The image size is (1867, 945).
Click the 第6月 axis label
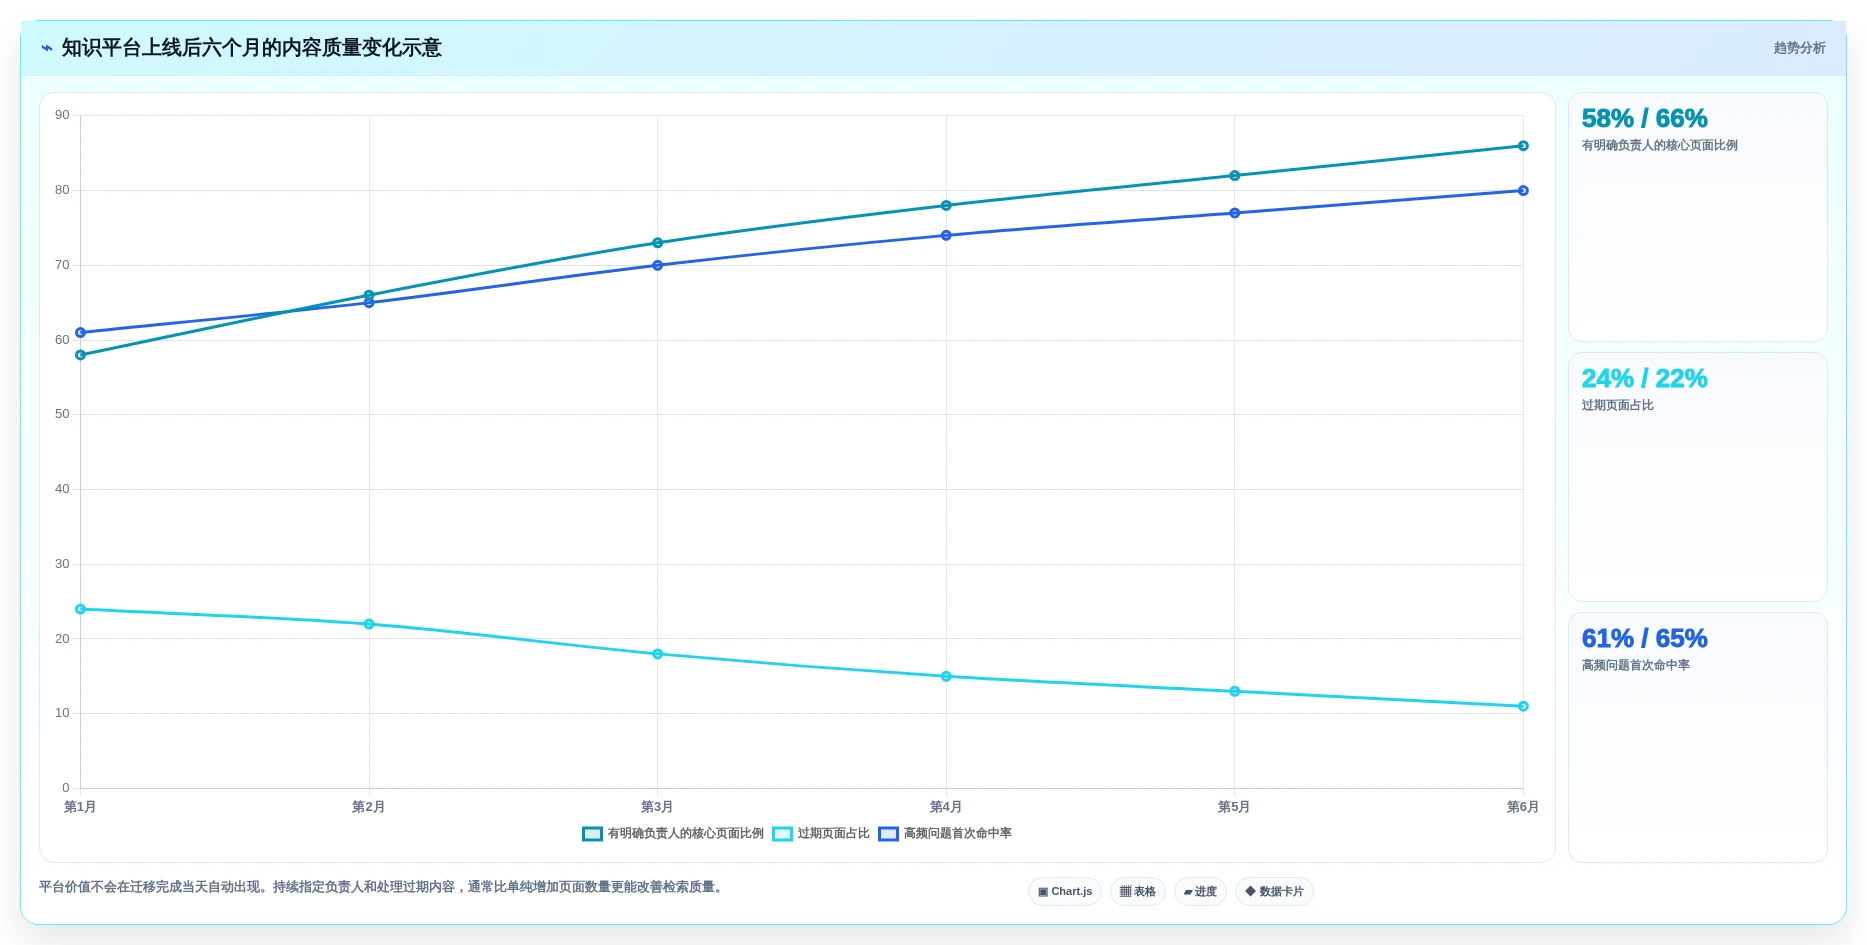[1523, 807]
